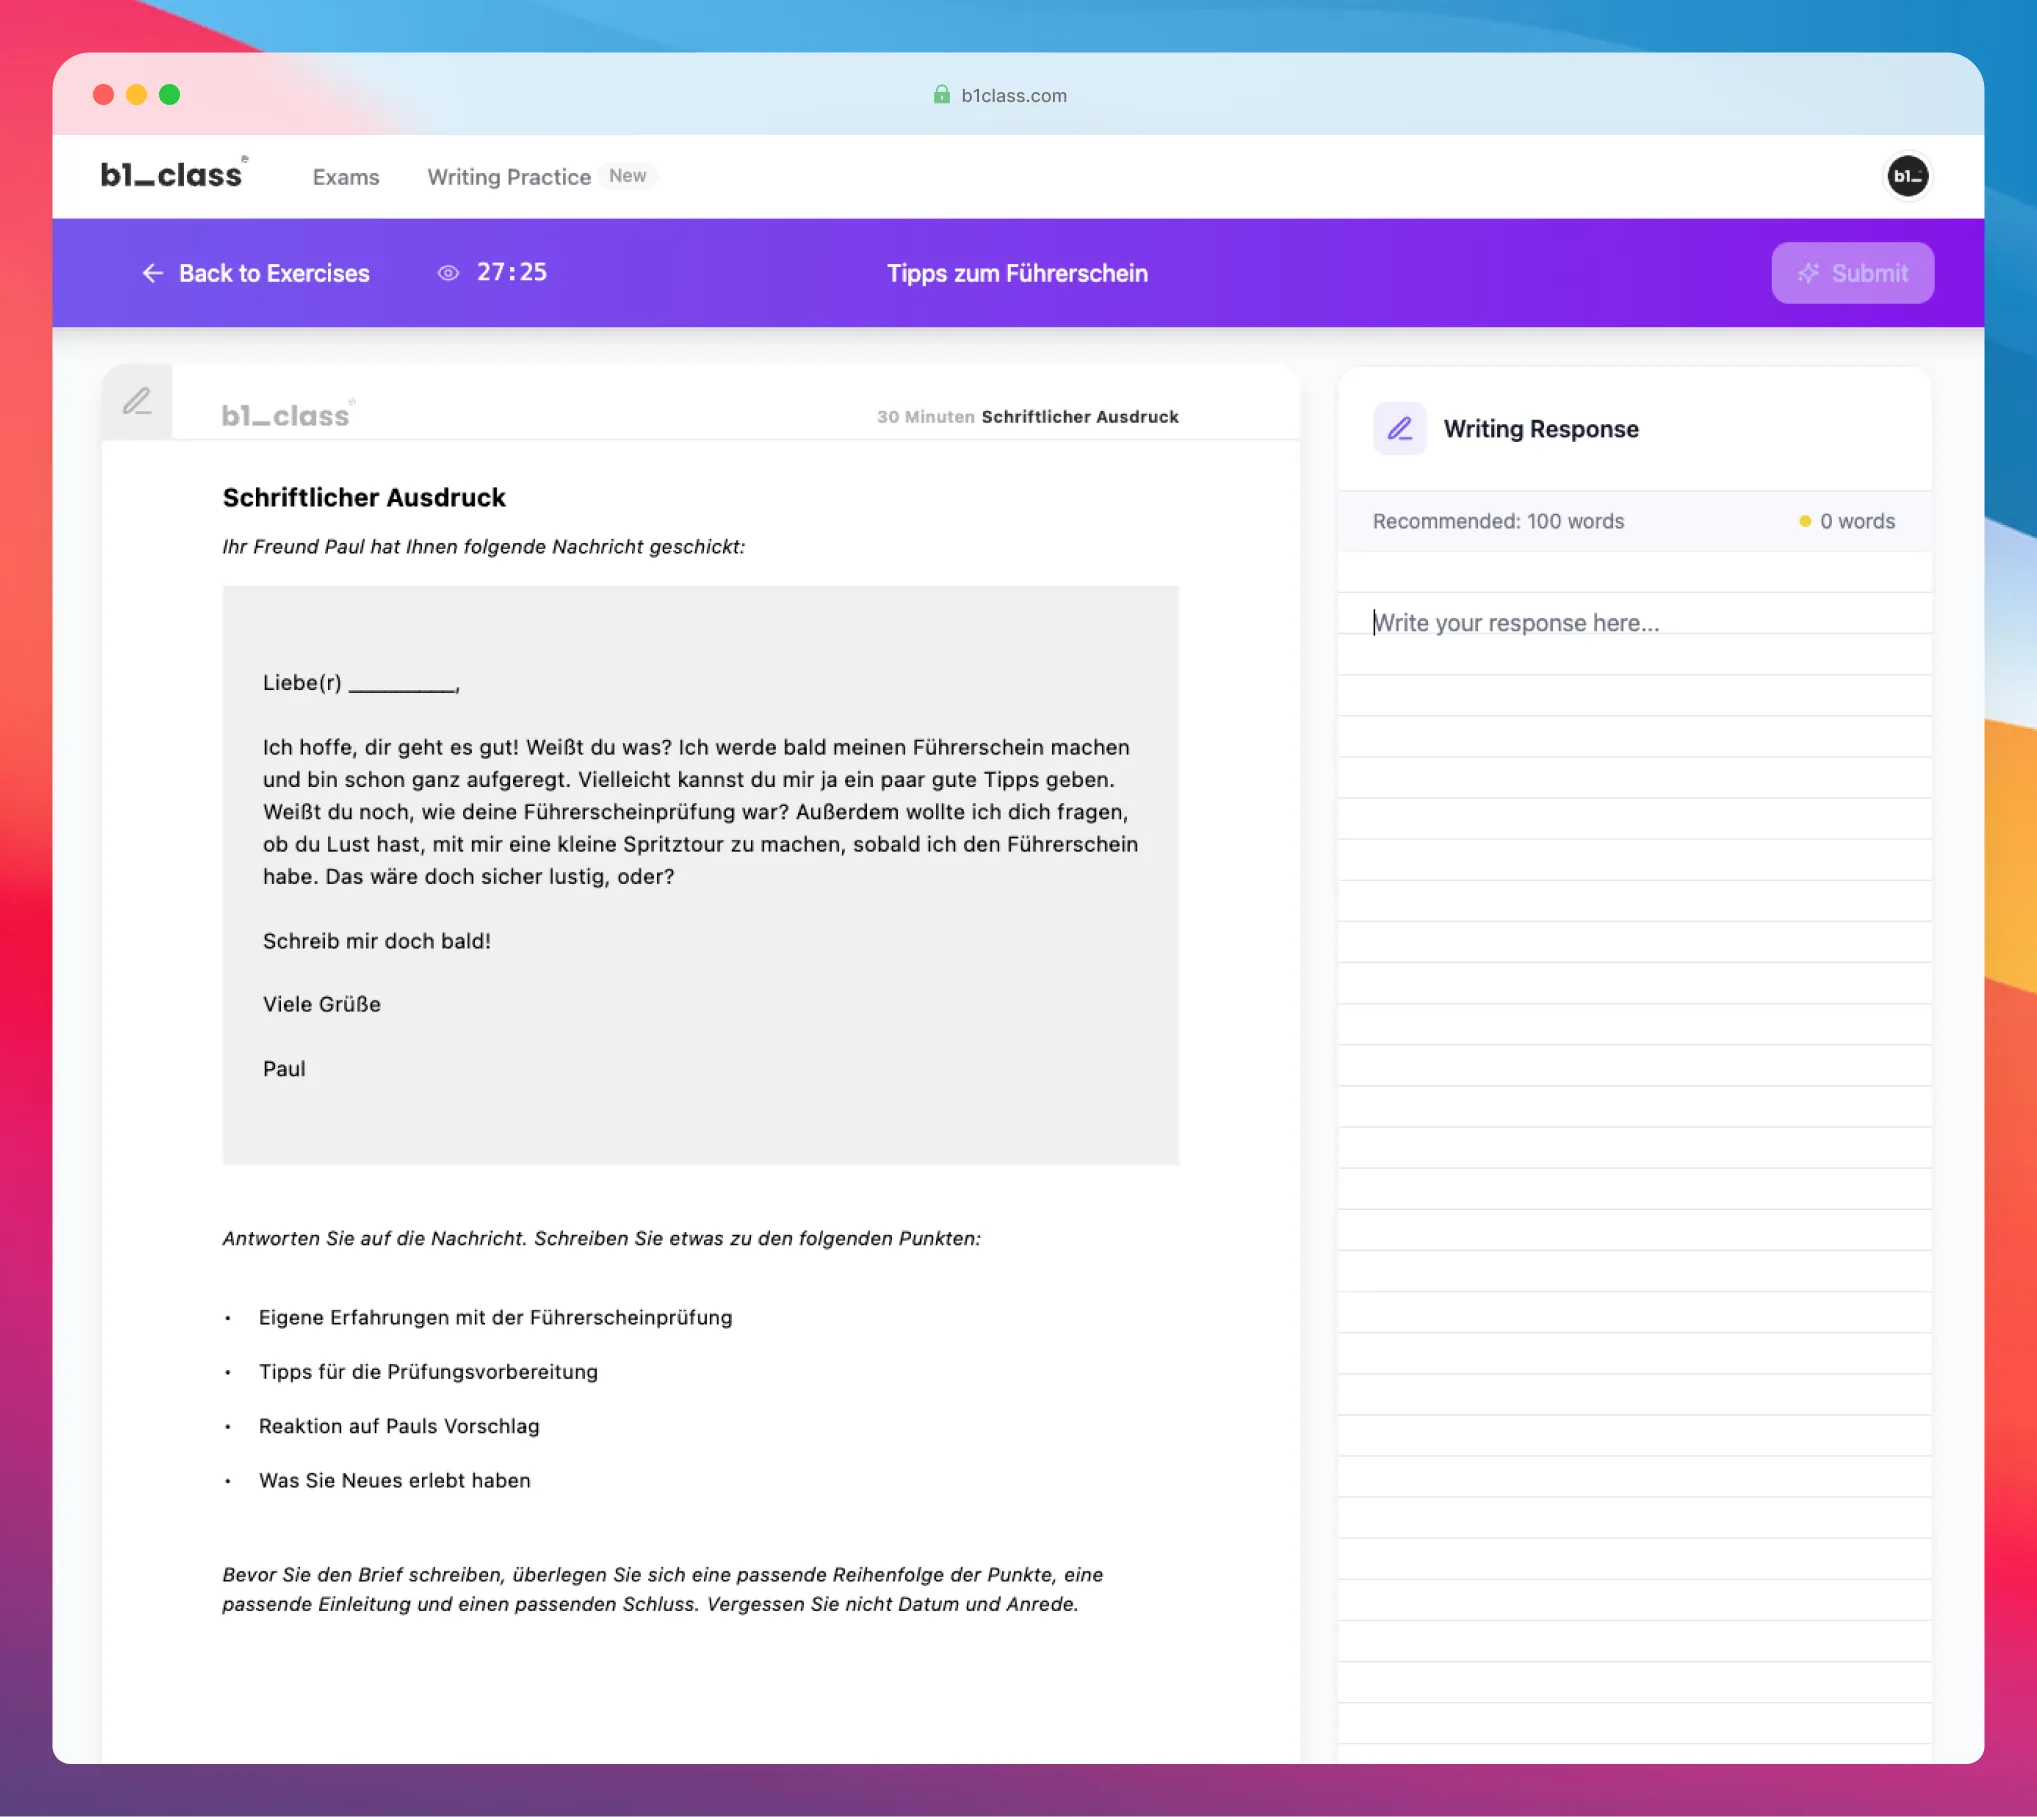The width and height of the screenshot is (2037, 1817).
Task: Click the yellow minimize window button
Action: click(136, 94)
